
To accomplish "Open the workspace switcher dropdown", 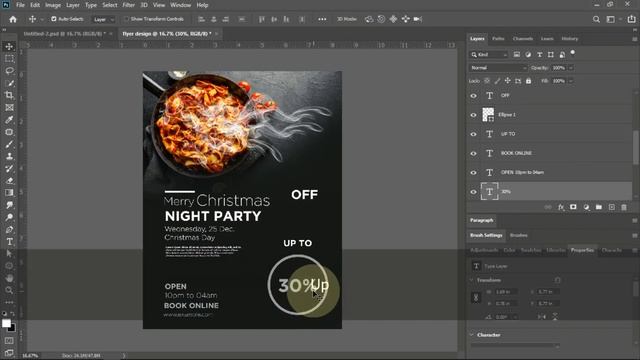I will pyautogui.click(x=613, y=19).
